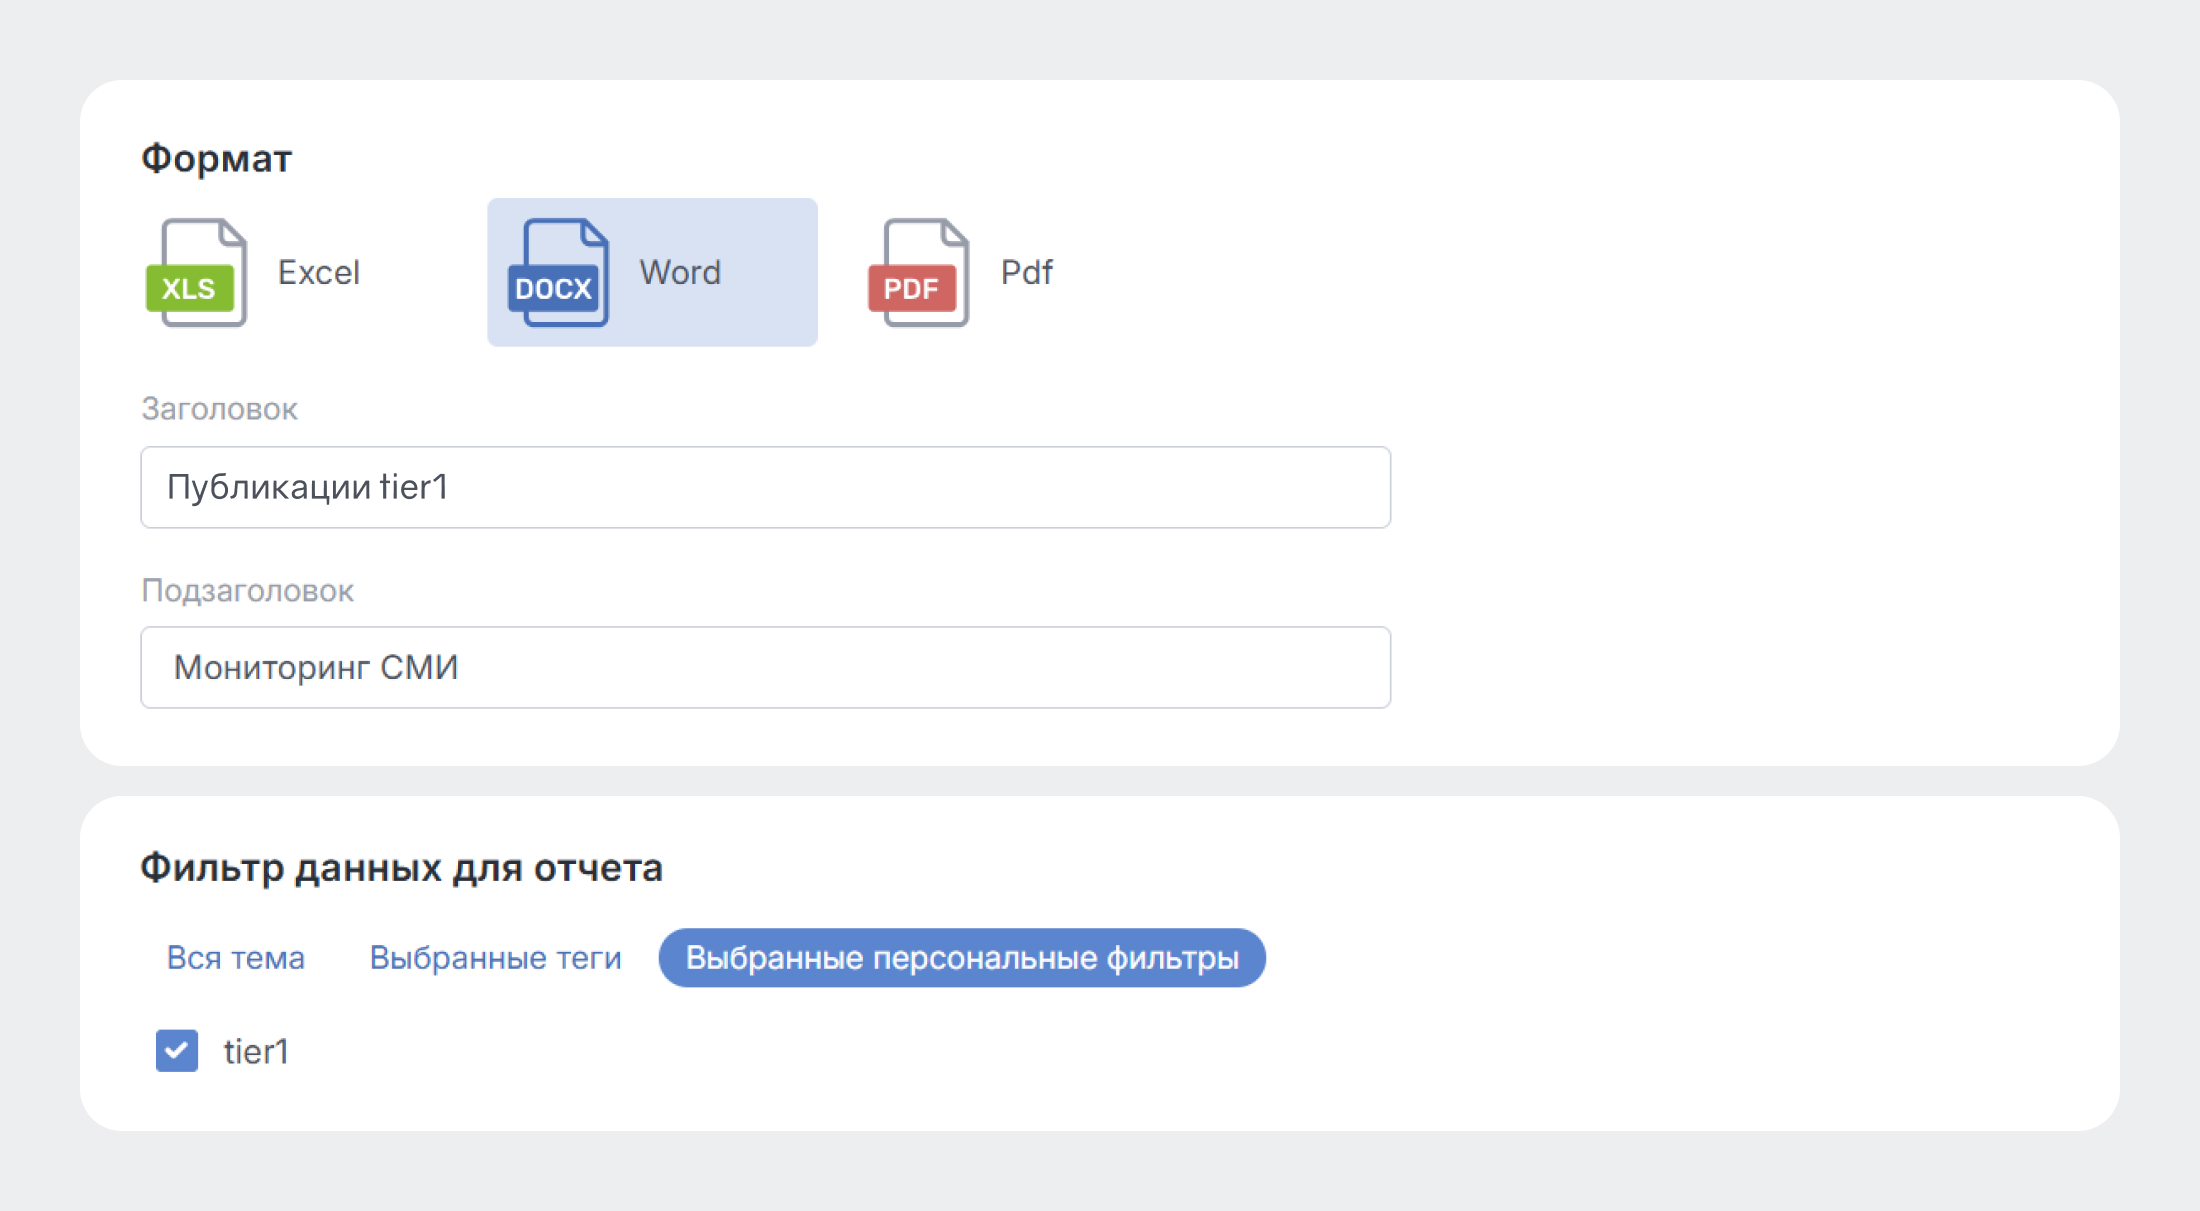Select Выбранные персональные фильтры tab
Viewport: 2200px width, 1211px height.
tap(962, 958)
